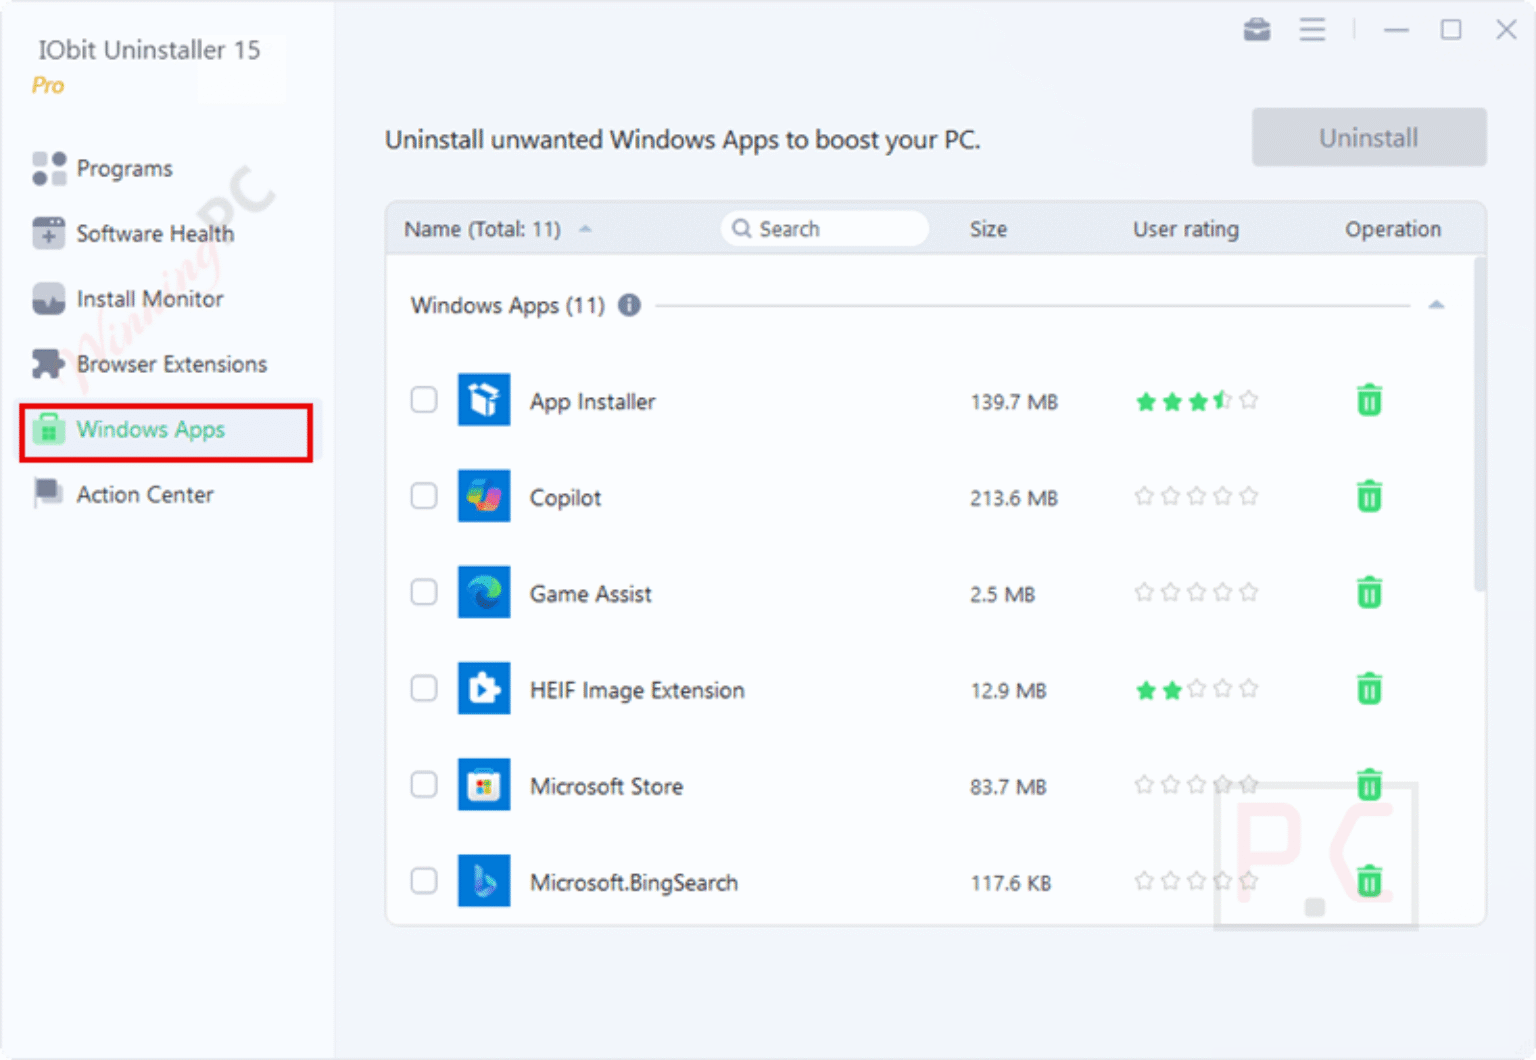The width and height of the screenshot is (1536, 1060).
Task: Mark the Microsoft Store checkbox
Action: tap(424, 784)
